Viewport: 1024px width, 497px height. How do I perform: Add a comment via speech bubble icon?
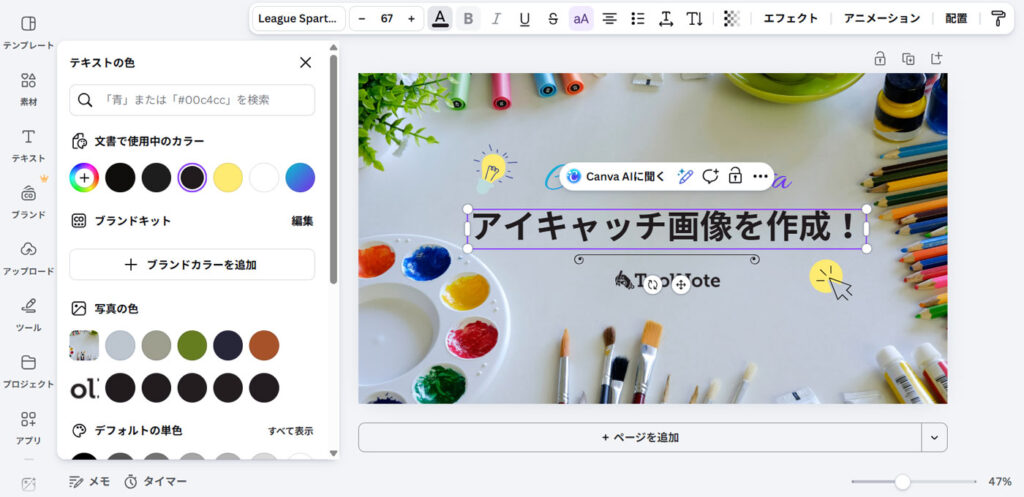pos(710,176)
